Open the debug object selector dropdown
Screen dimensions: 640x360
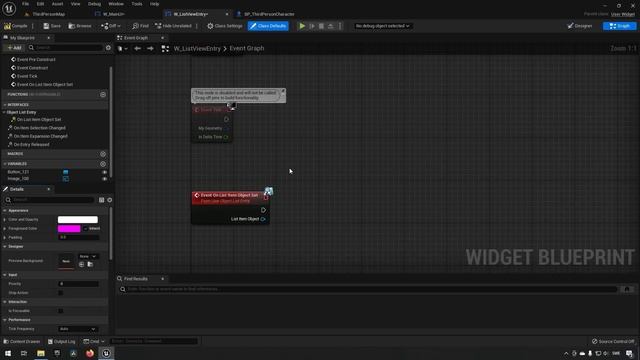click(382, 26)
